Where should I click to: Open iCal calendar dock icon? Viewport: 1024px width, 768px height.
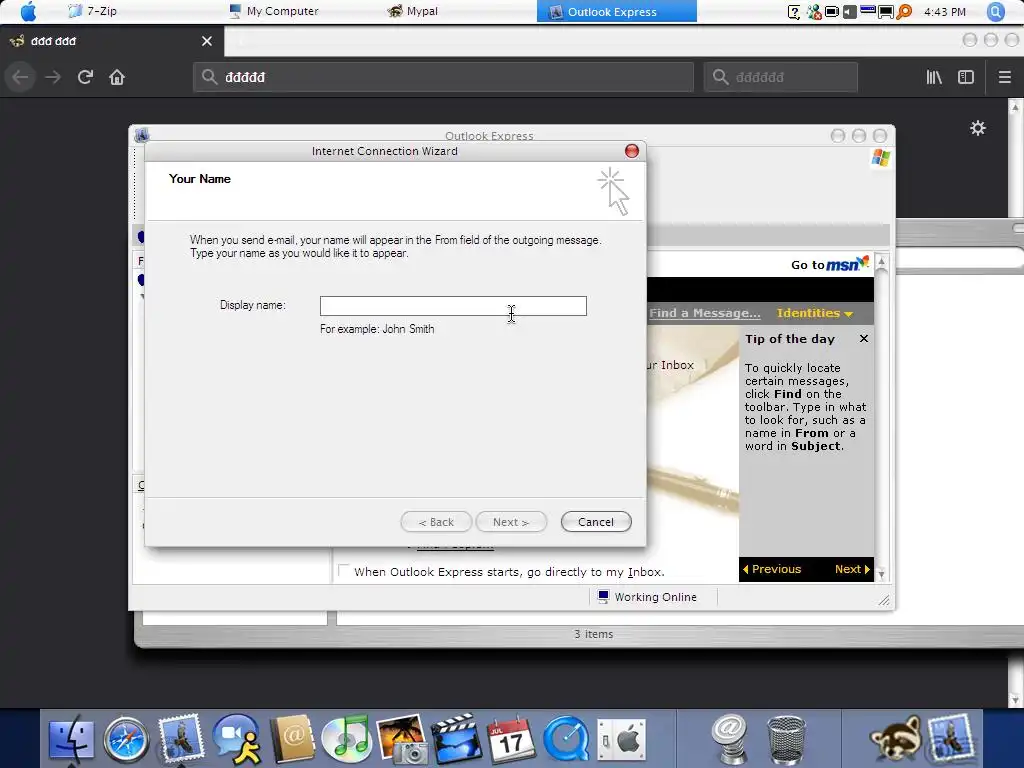(511, 739)
